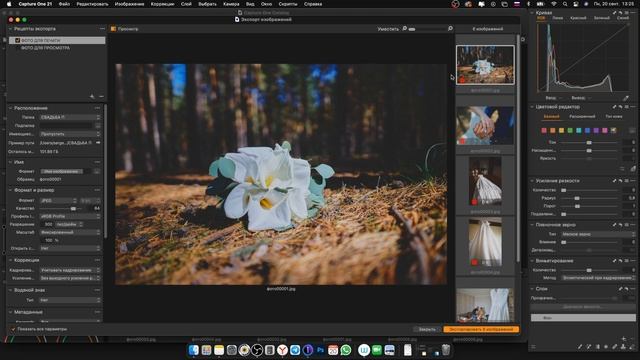Reset the Curve tool adjustments
The image size is (640, 360).
point(620,13)
